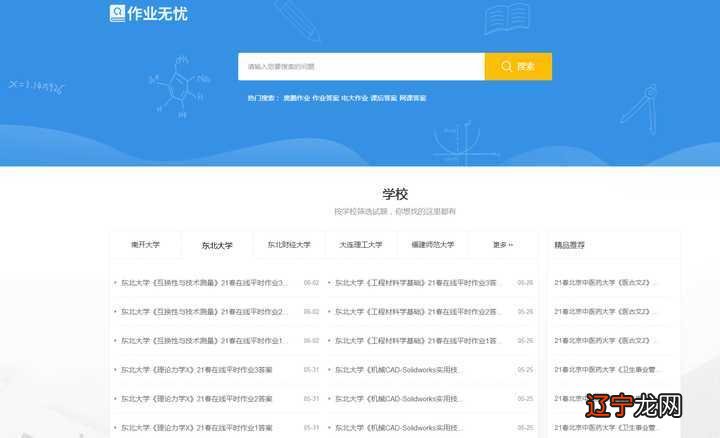
Task: Open the hot search link 奥鹏作业
Action: (296, 98)
